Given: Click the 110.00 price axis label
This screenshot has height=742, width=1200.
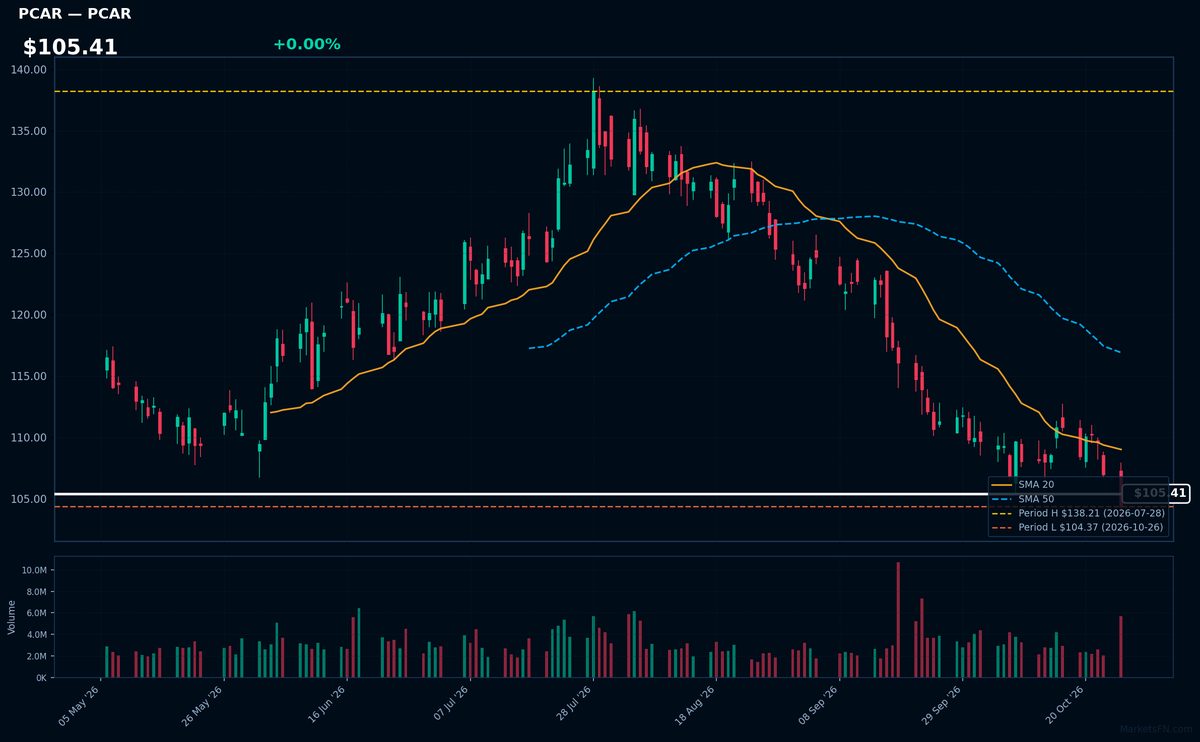Looking at the screenshot, I should pos(30,438).
